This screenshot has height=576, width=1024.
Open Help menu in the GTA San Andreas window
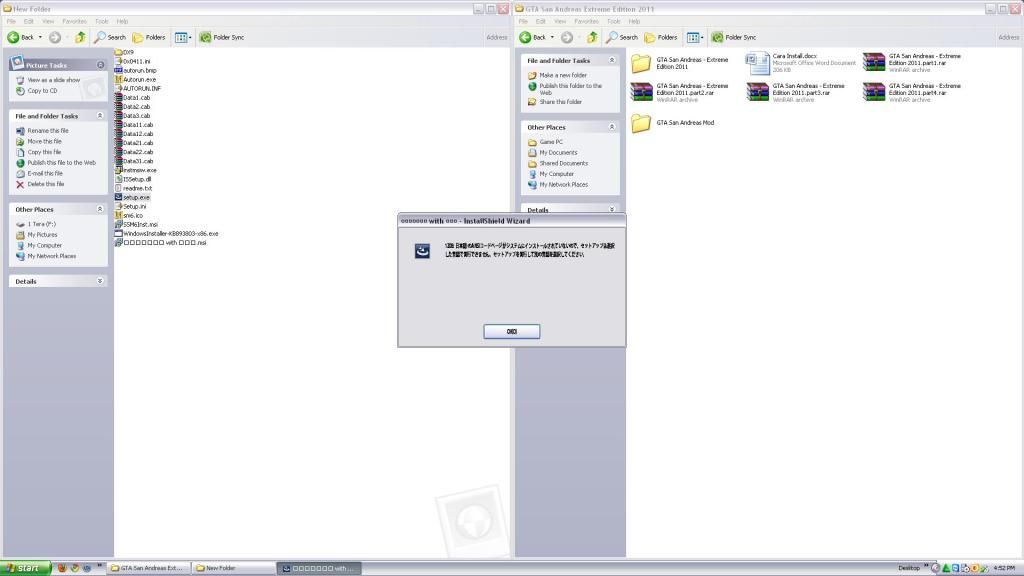[x=634, y=22]
